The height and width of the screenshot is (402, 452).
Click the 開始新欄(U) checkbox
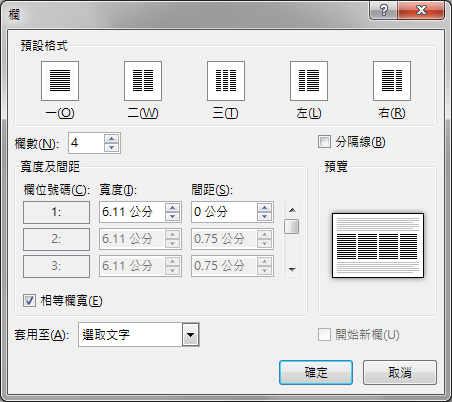(x=324, y=335)
